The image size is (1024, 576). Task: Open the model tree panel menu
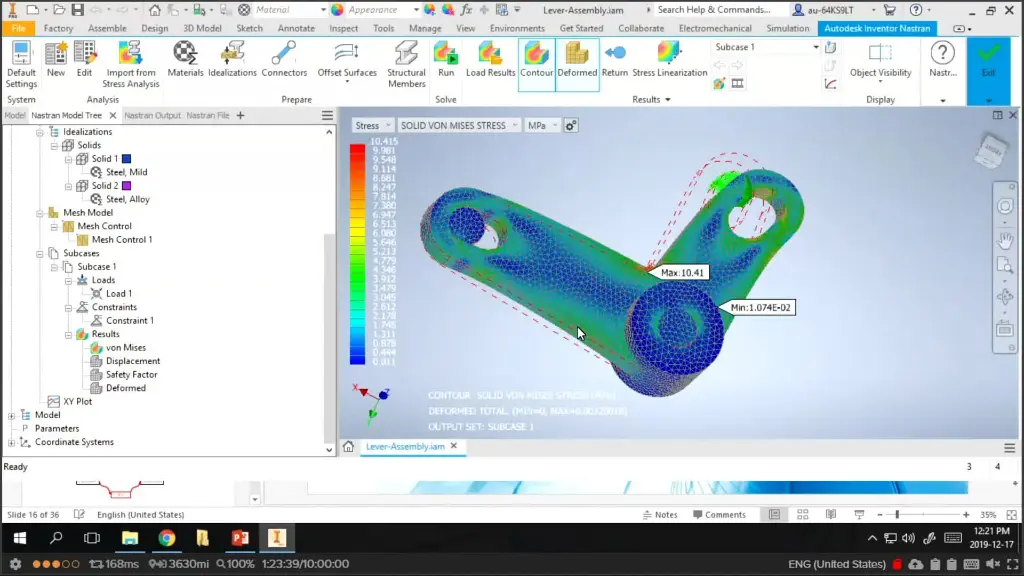tap(327, 115)
